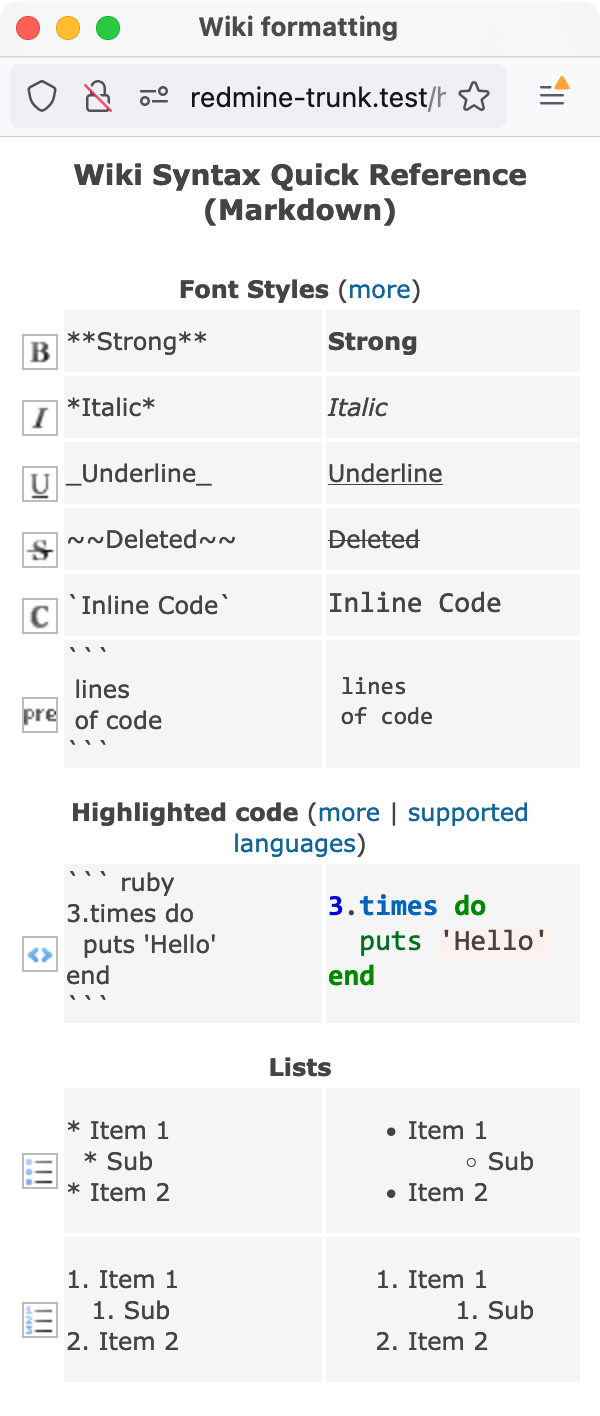Click the '1. Item 1' numbered syntax cell
Screen dimensions: 600x1416
coord(193,1309)
